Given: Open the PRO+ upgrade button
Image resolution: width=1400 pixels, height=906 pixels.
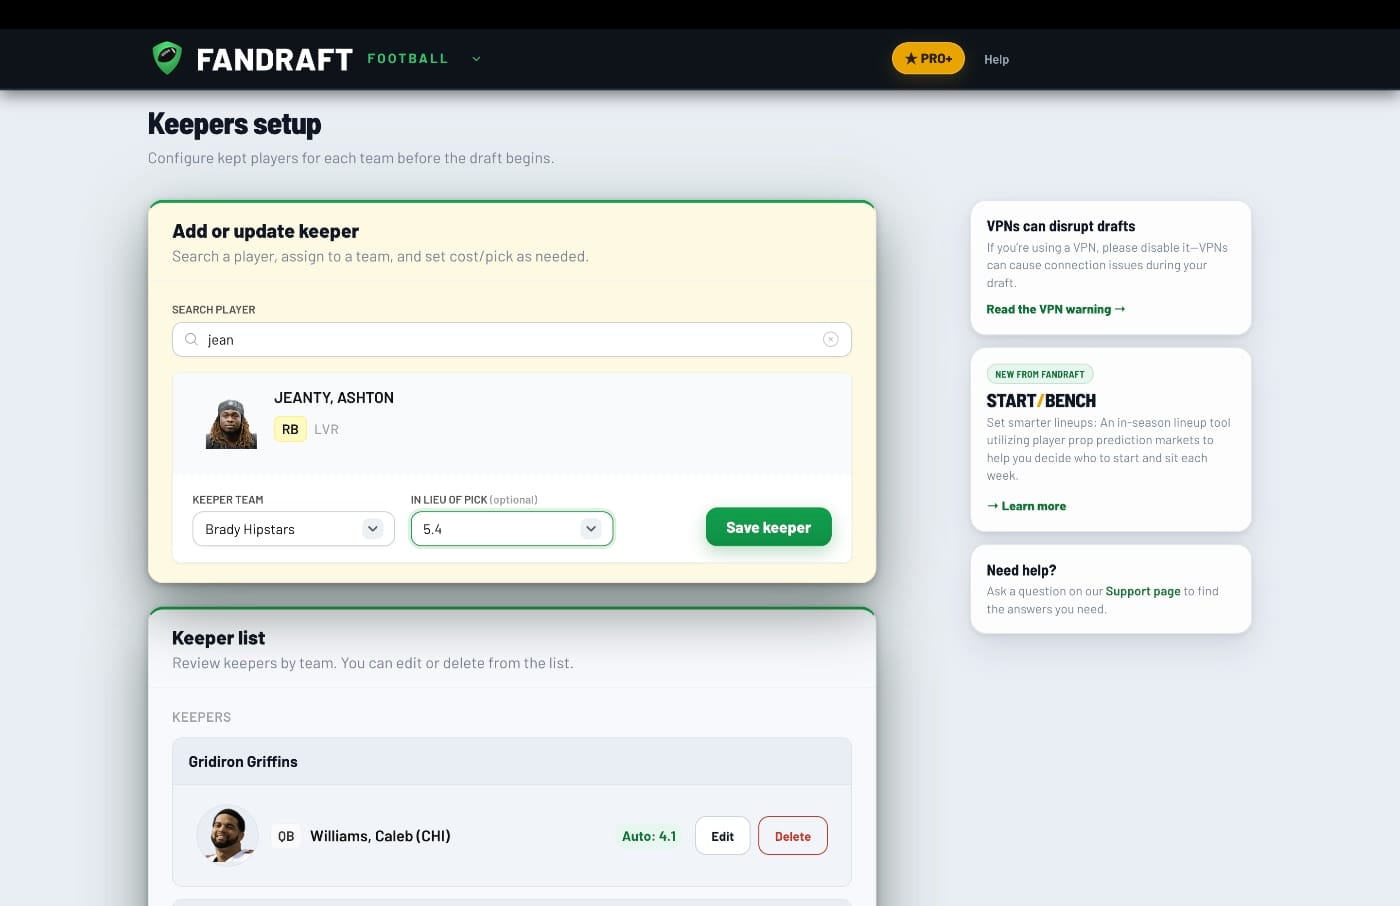Looking at the screenshot, I should click(x=928, y=58).
